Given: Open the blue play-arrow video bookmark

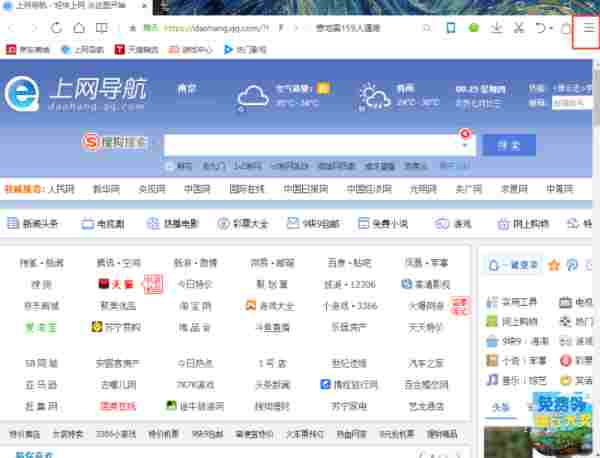Looking at the screenshot, I should [245, 49].
